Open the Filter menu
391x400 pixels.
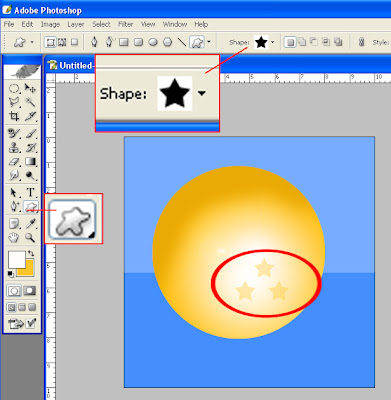[125, 24]
